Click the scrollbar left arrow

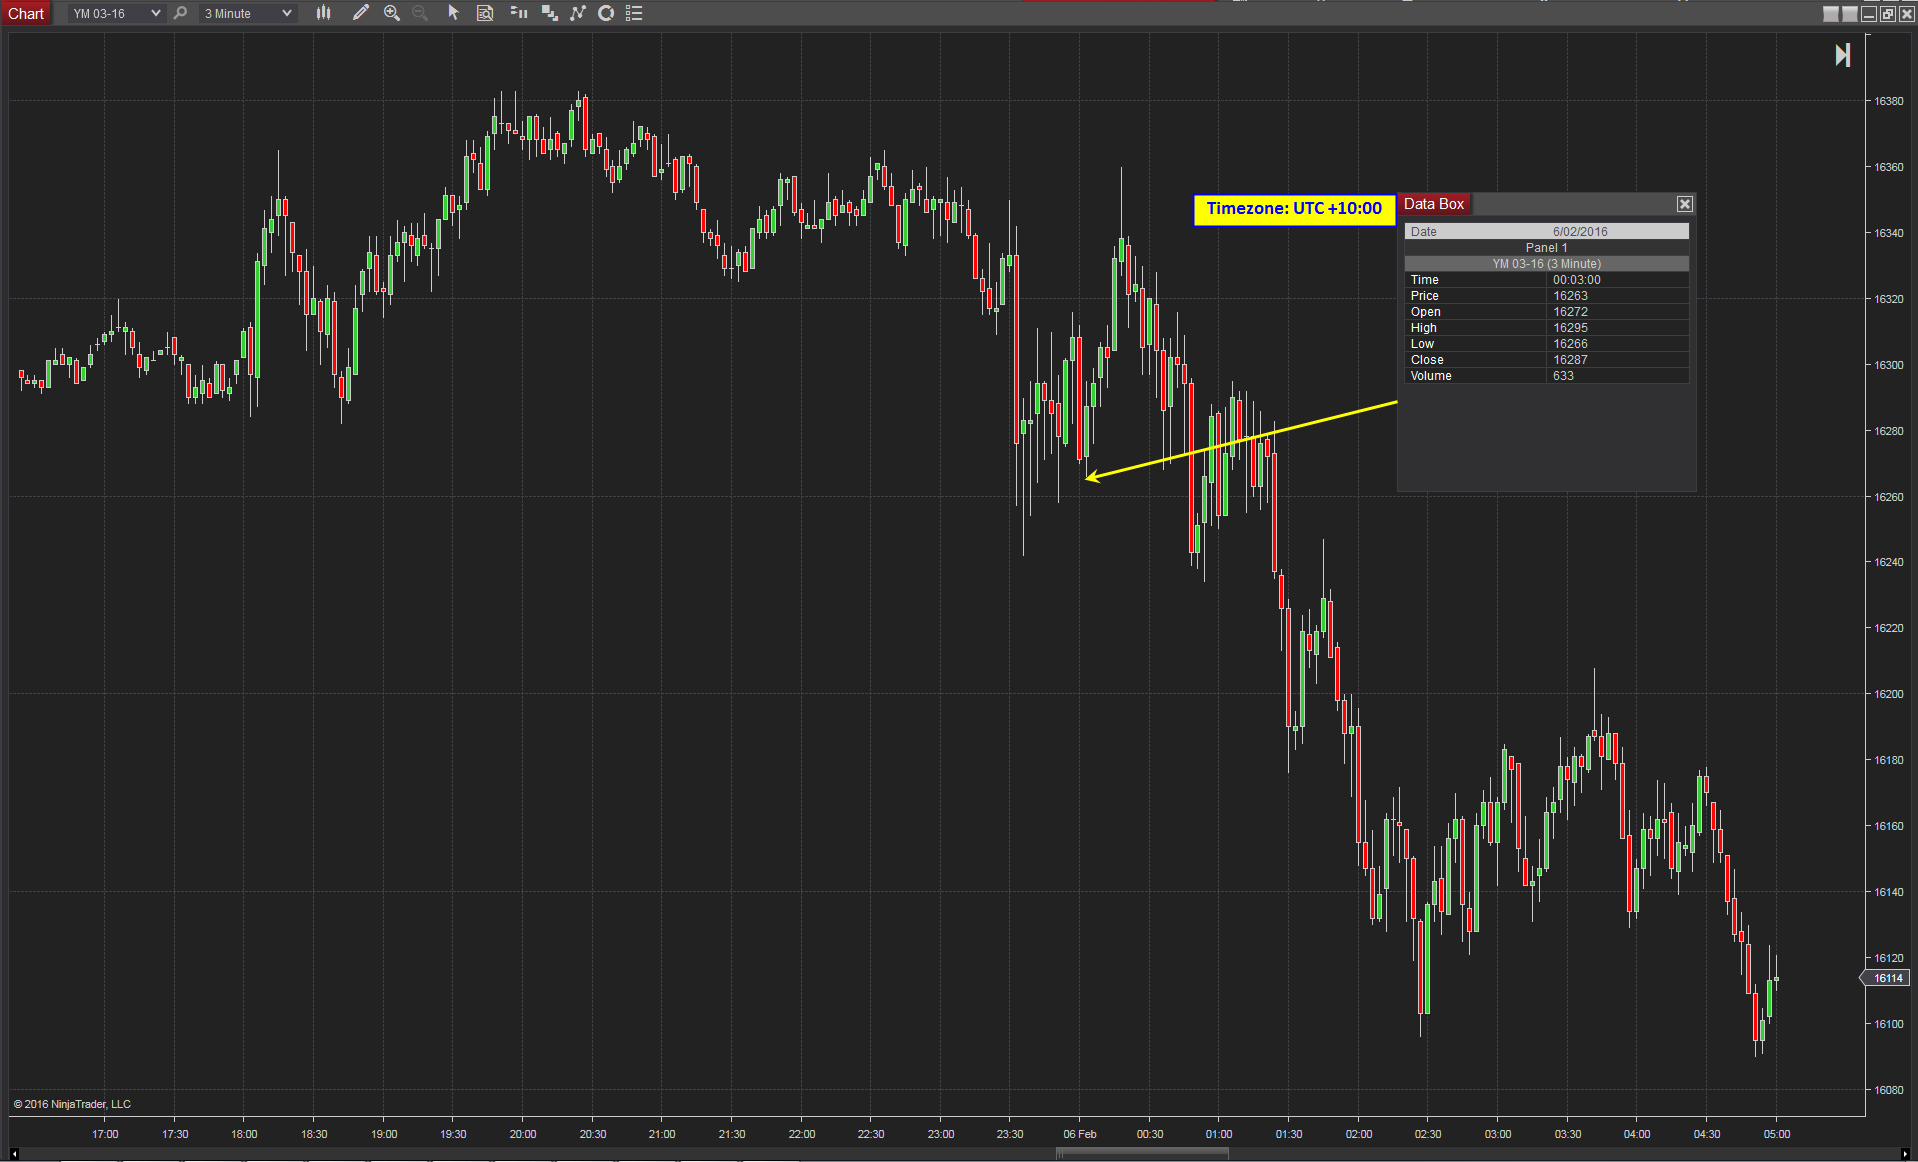tap(14, 1154)
